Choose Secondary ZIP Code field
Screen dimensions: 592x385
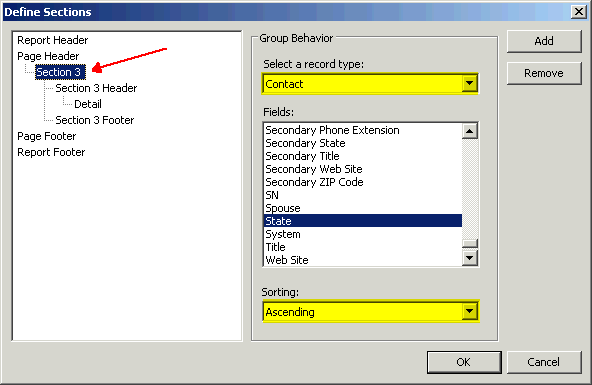pos(362,182)
